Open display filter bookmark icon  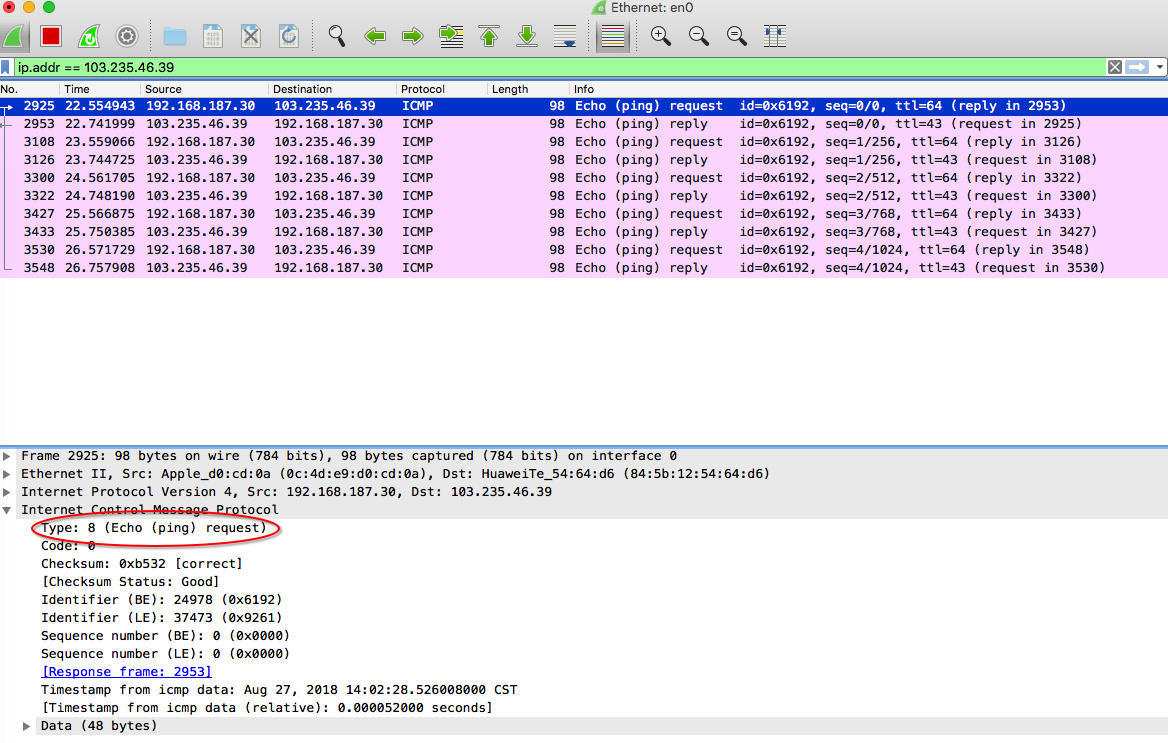6,67
